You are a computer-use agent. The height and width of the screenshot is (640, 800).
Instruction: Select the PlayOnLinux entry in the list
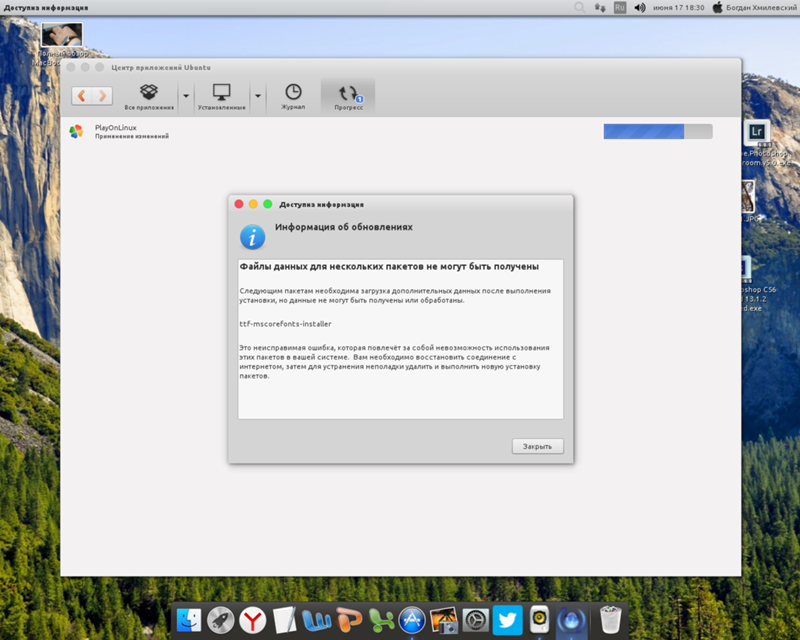115,131
